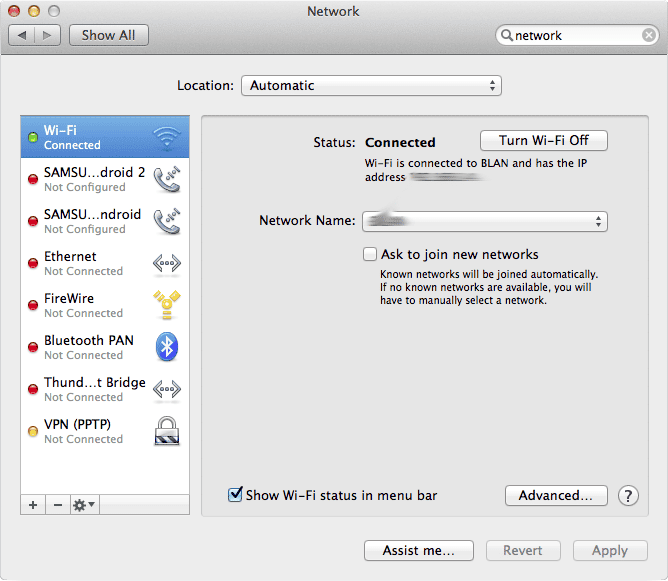The width and height of the screenshot is (668, 581).
Task: Open the Location dropdown
Action: pyautogui.click(x=371, y=86)
